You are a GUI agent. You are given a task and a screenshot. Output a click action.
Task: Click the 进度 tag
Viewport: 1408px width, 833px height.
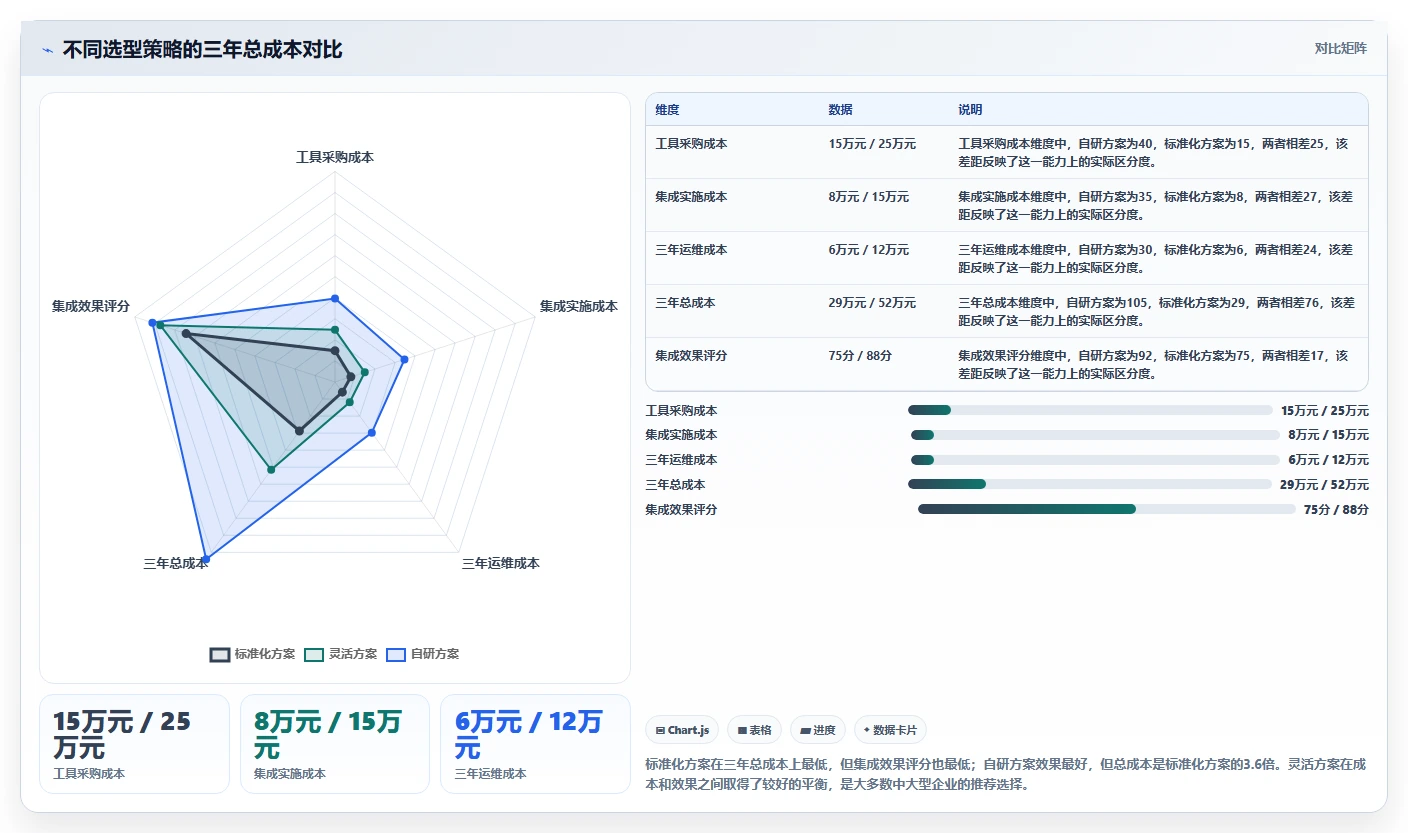tap(818, 730)
